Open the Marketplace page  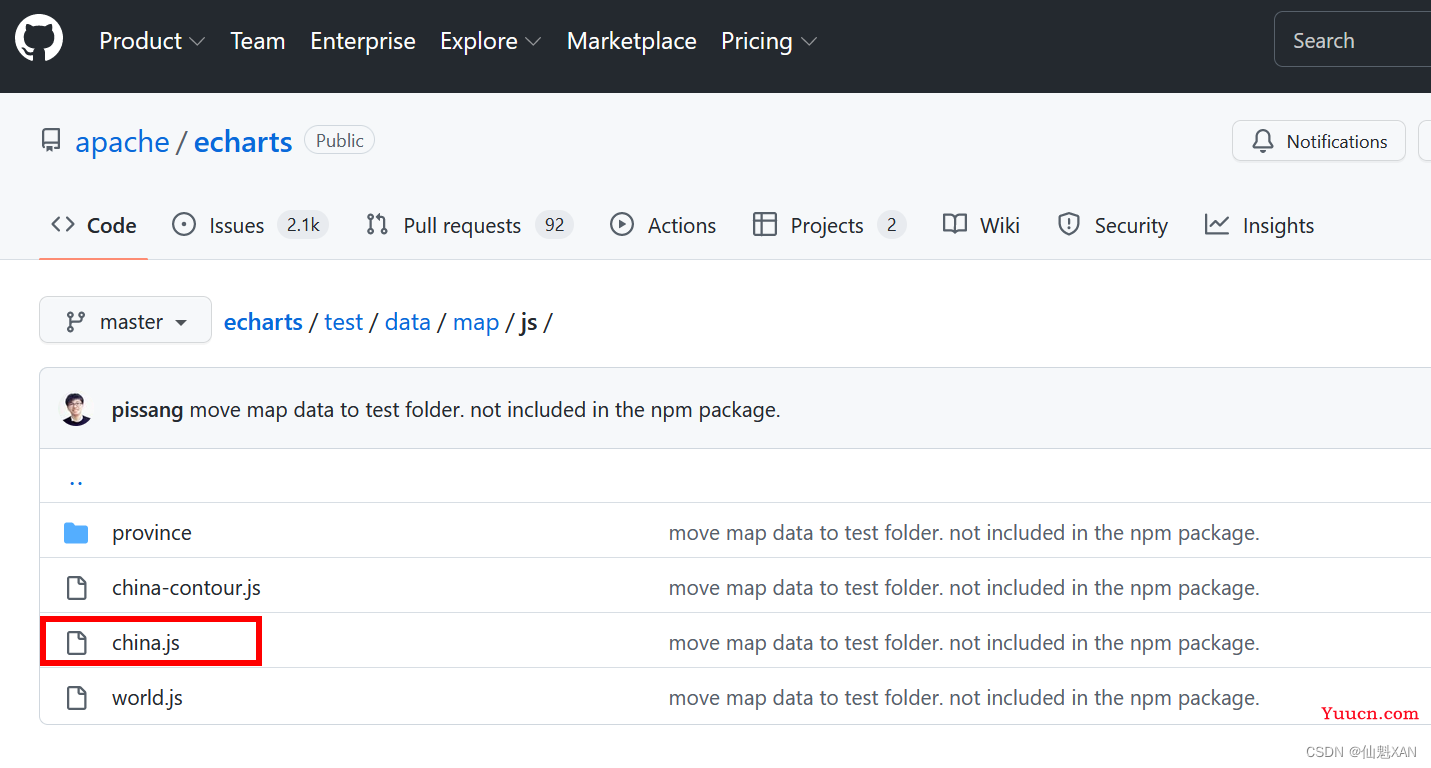(x=632, y=41)
